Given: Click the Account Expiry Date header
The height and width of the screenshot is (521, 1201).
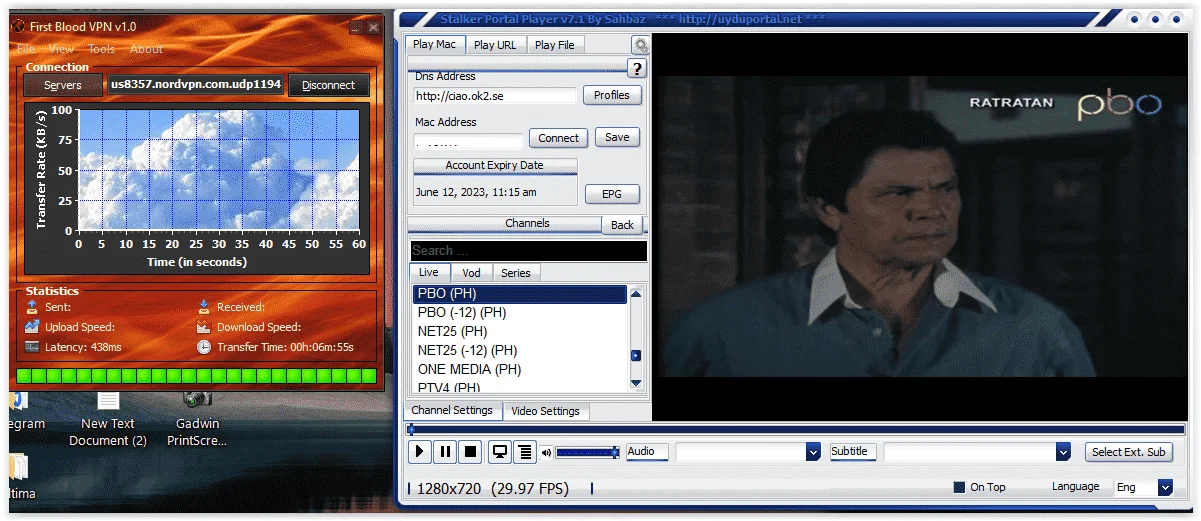Looking at the screenshot, I should coord(495,166).
